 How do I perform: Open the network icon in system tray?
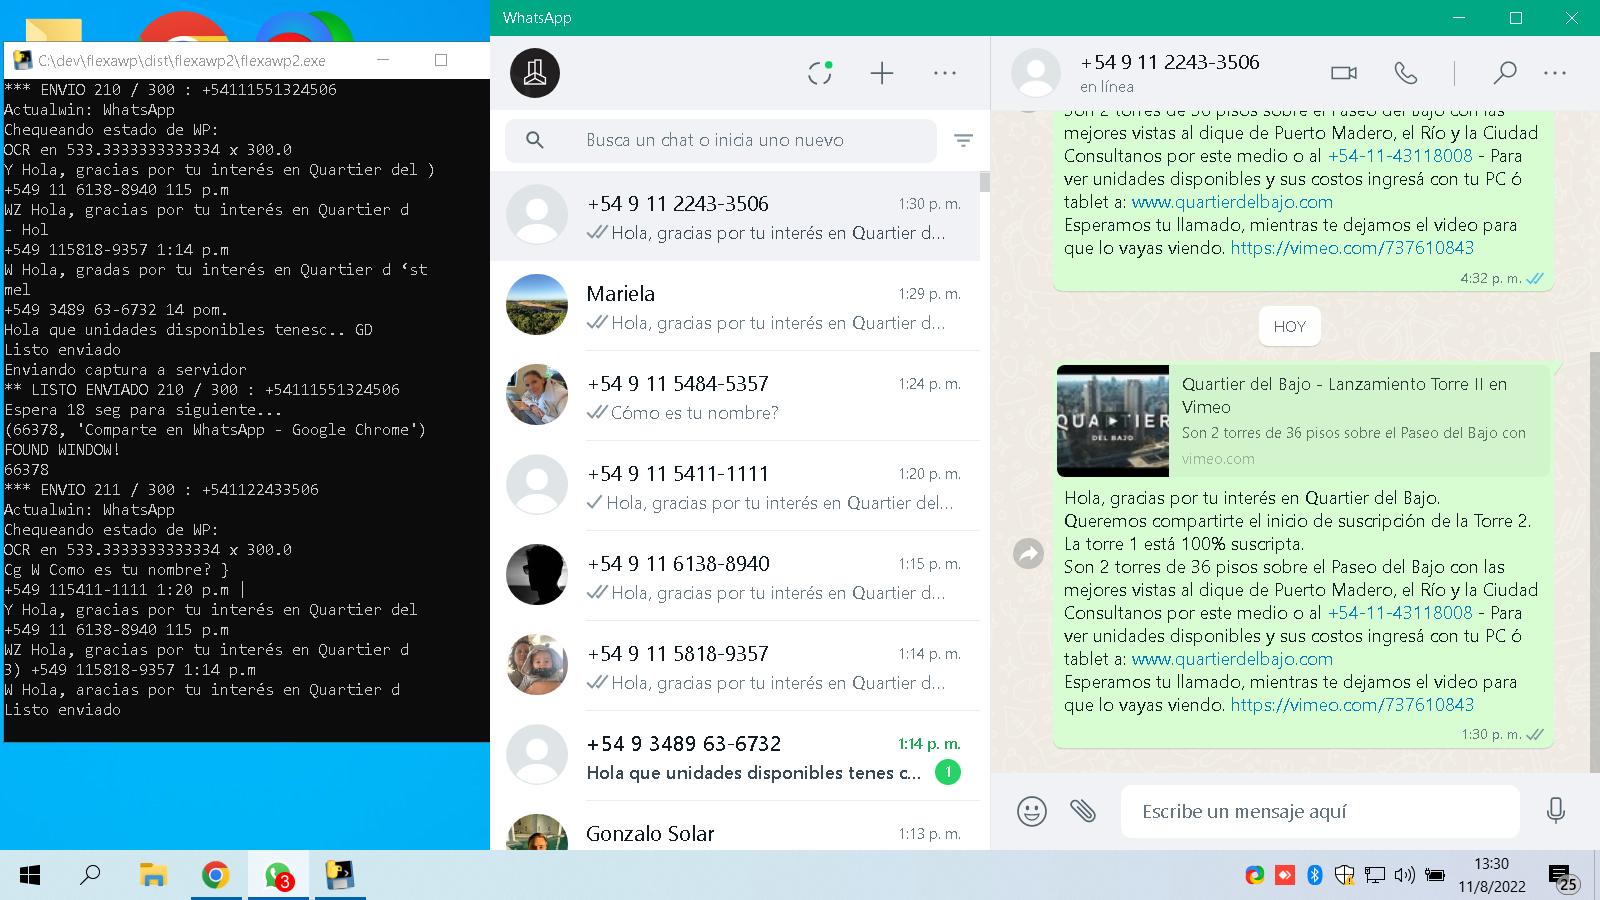click(1375, 876)
